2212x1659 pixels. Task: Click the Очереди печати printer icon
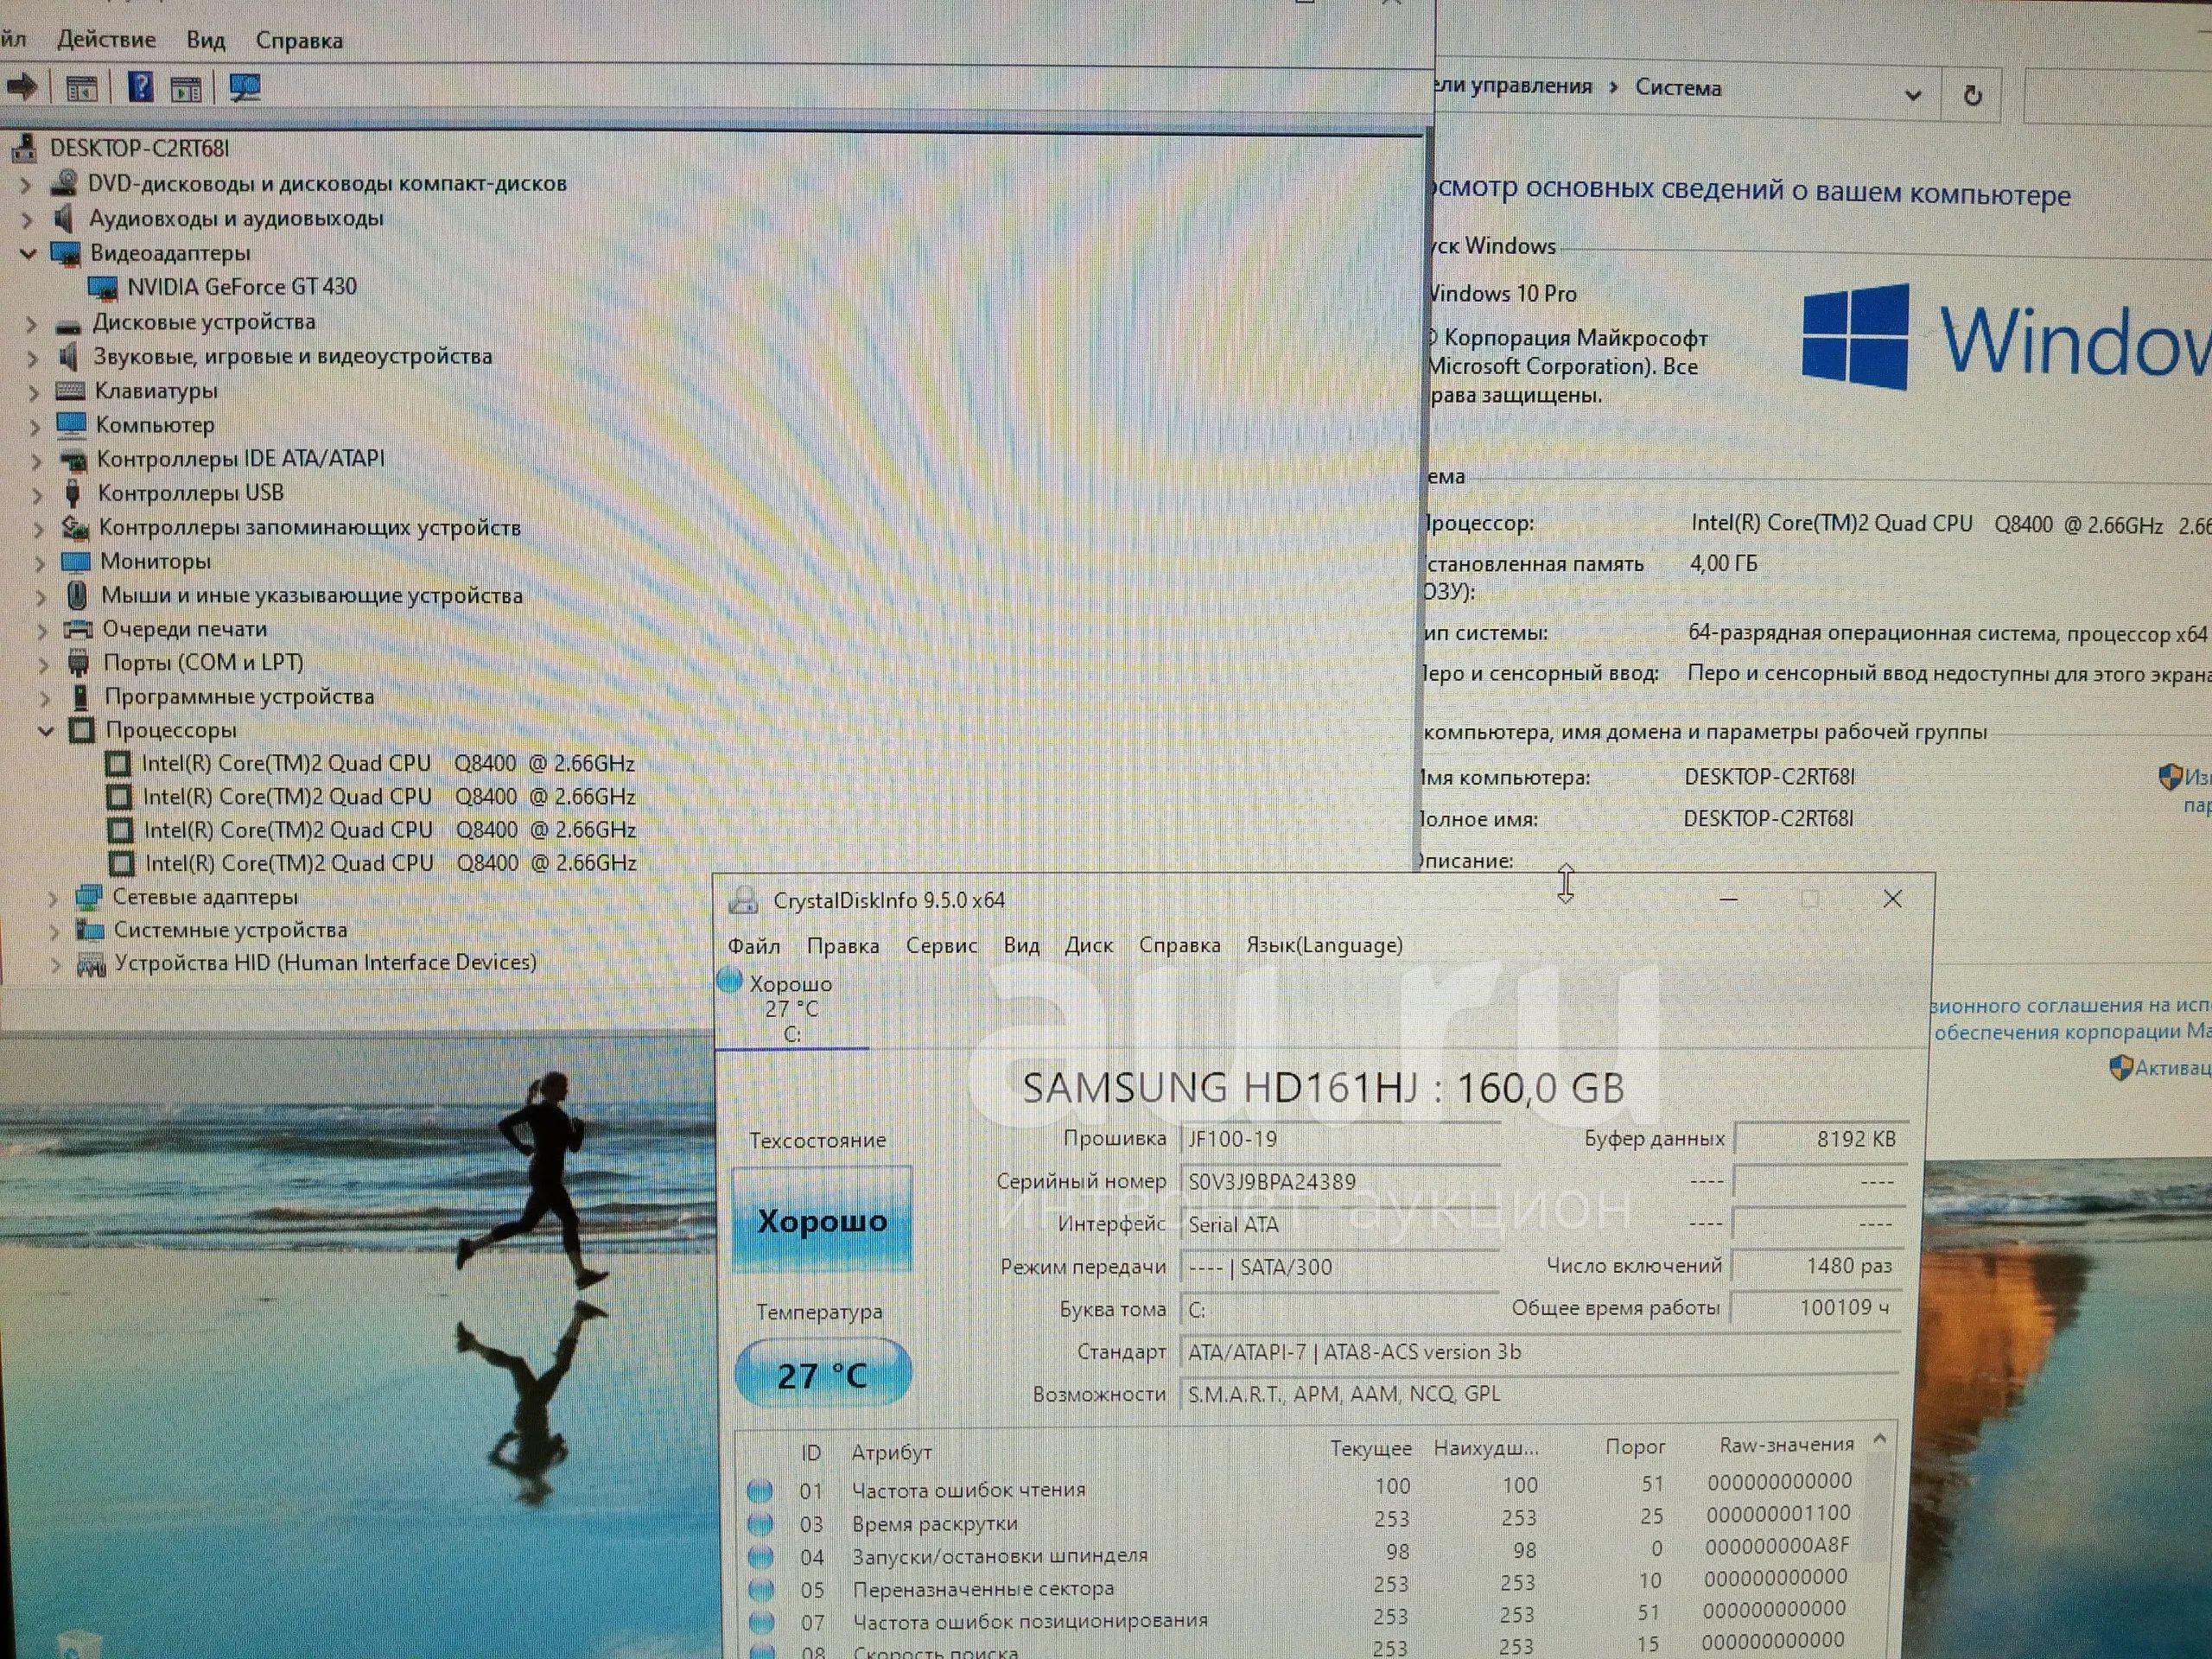78,629
